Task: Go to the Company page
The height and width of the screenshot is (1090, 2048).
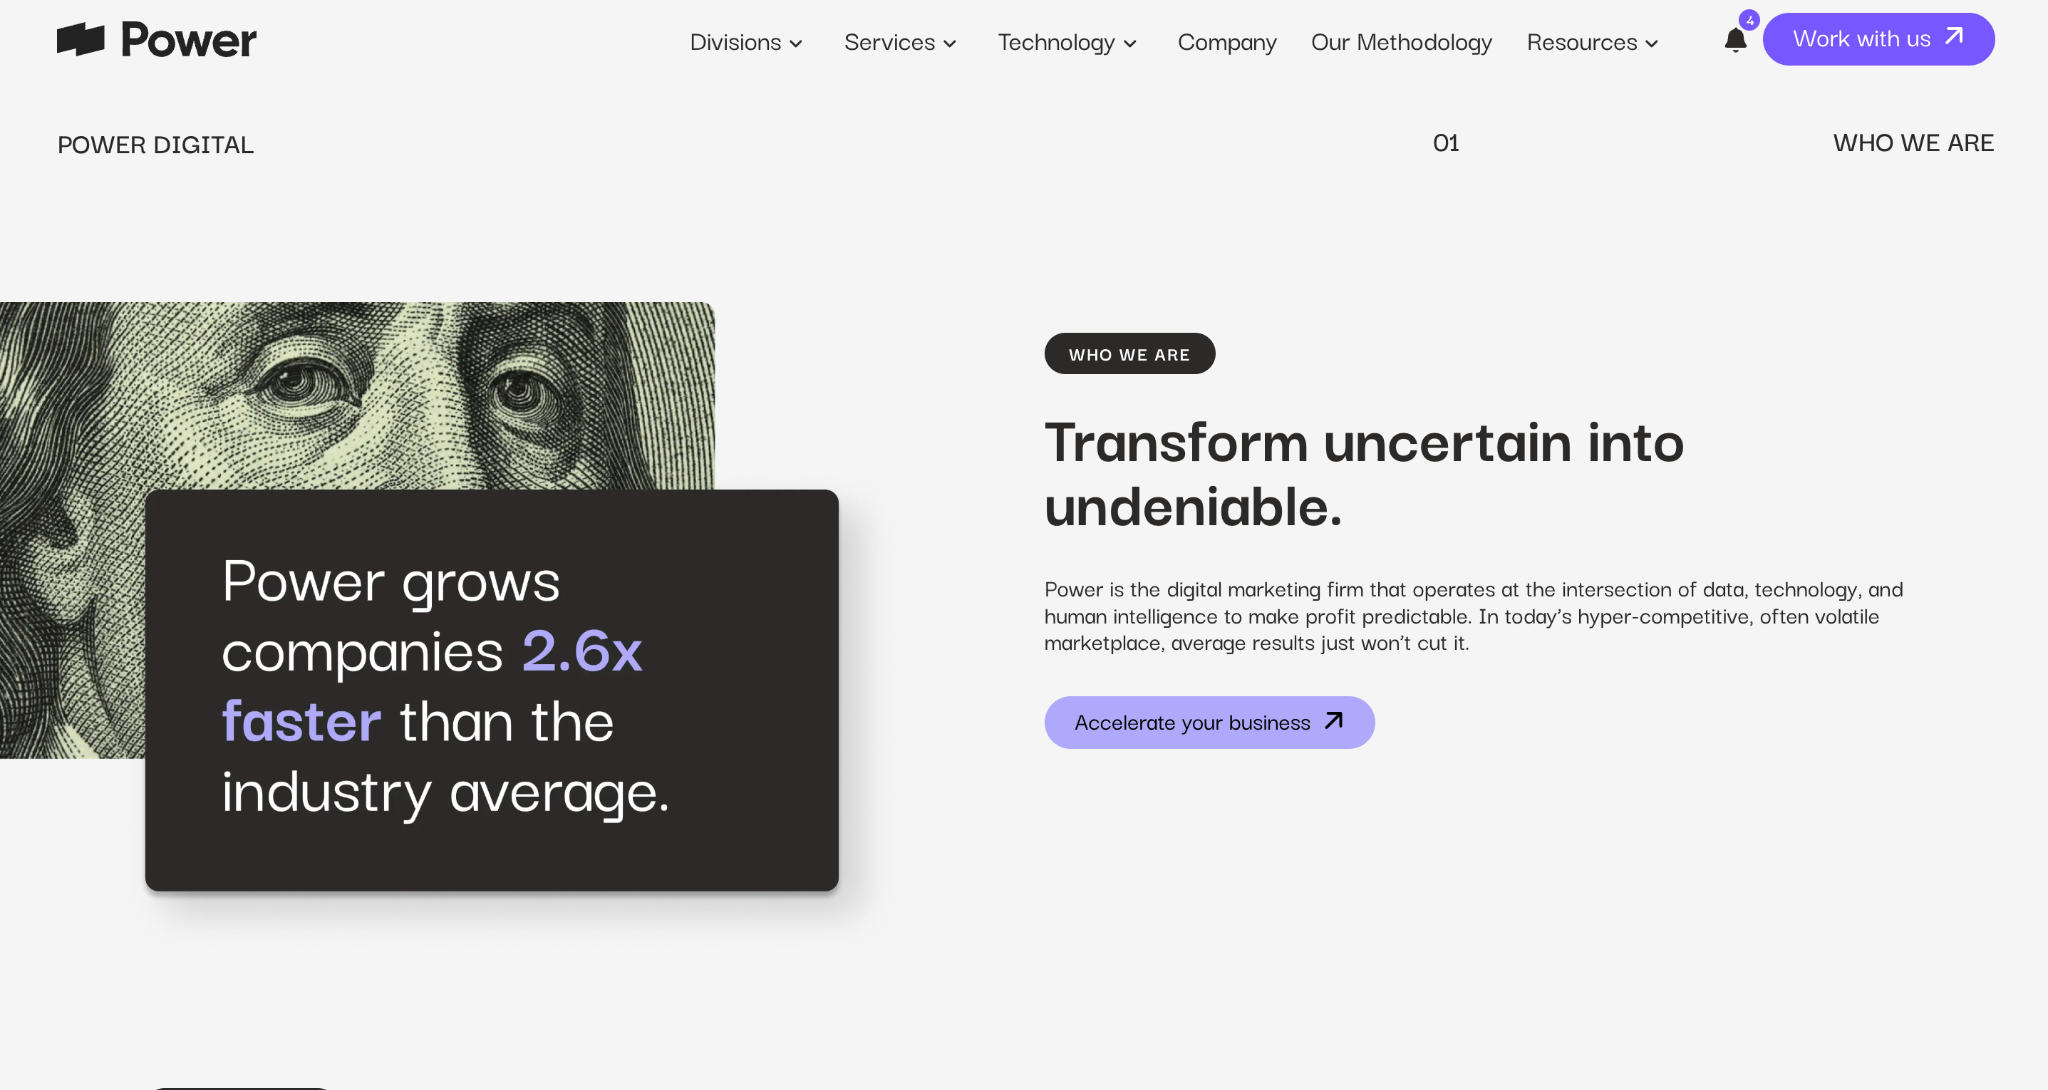Action: coord(1227,42)
